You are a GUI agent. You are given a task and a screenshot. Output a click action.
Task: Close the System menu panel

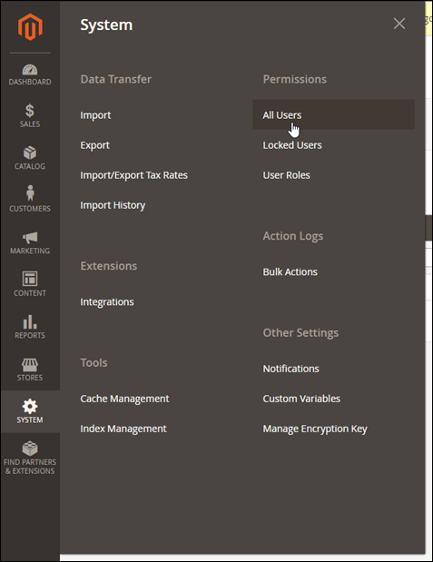[399, 24]
